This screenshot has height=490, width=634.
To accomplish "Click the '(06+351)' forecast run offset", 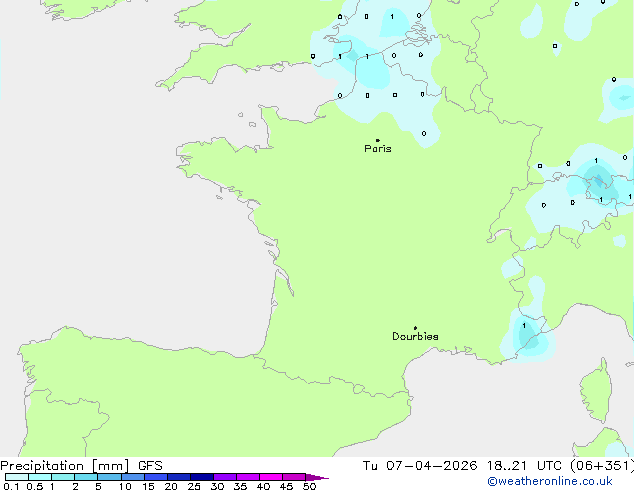I will (602, 466).
